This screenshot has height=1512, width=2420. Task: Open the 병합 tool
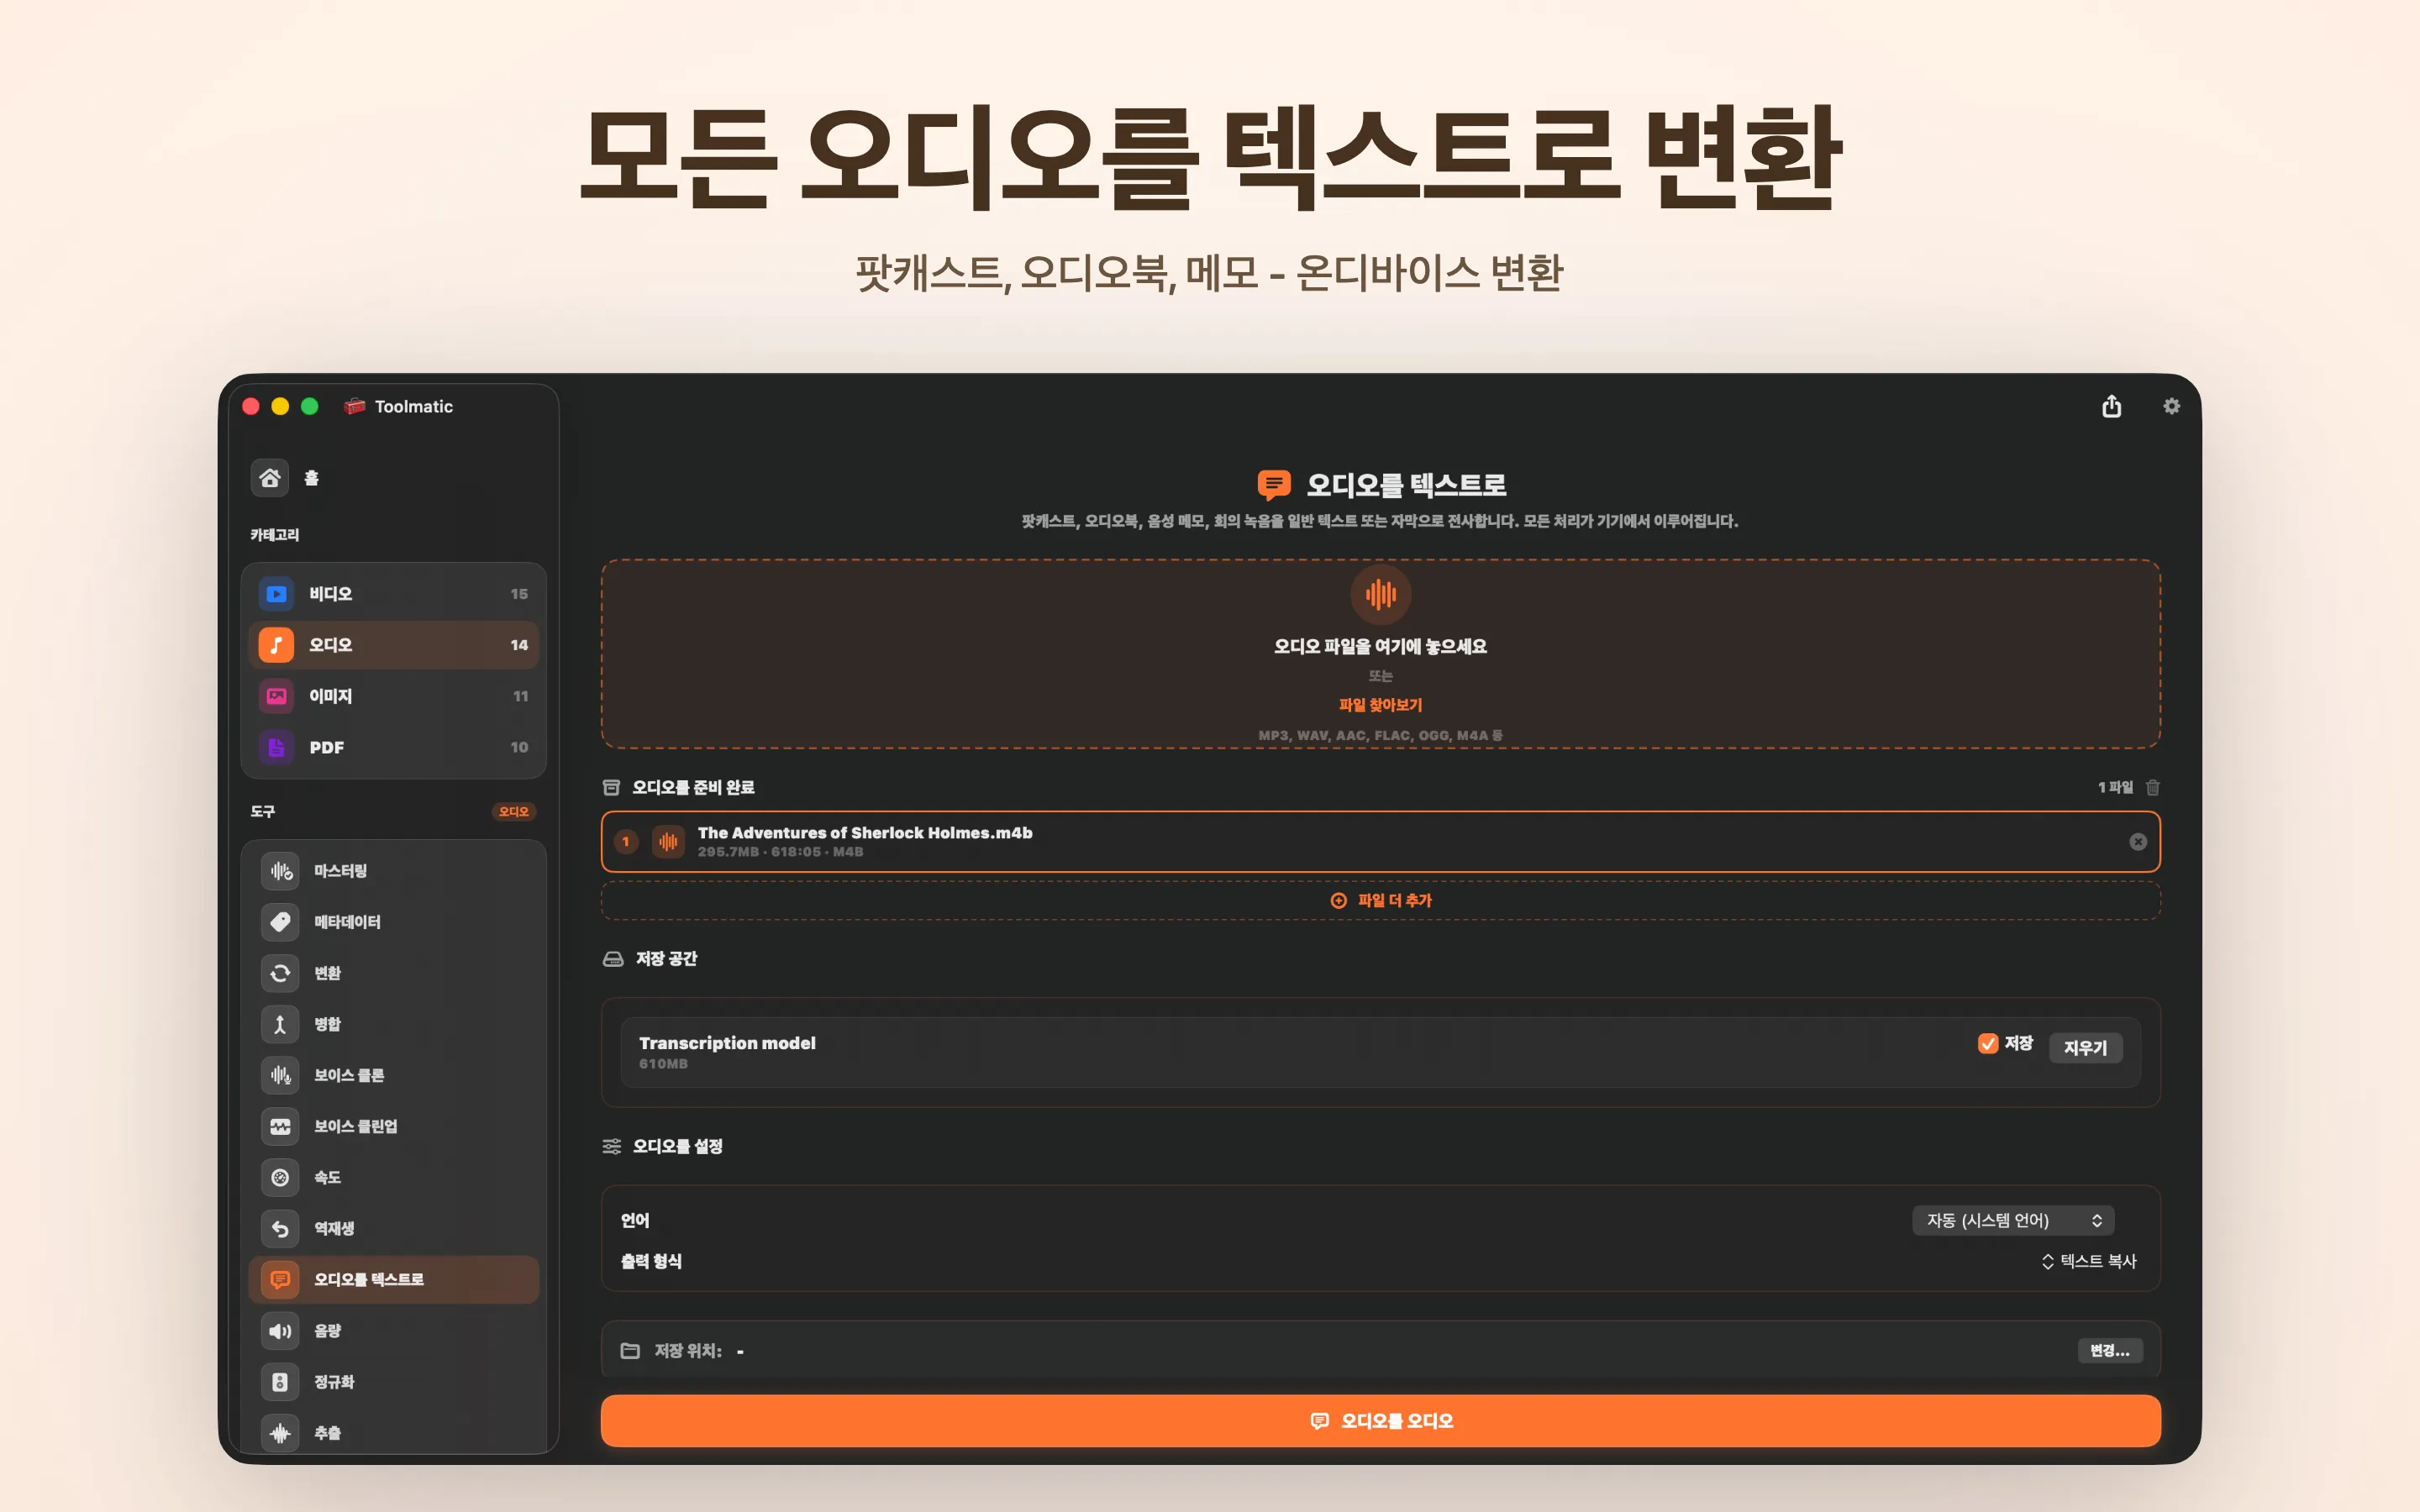coord(393,1024)
